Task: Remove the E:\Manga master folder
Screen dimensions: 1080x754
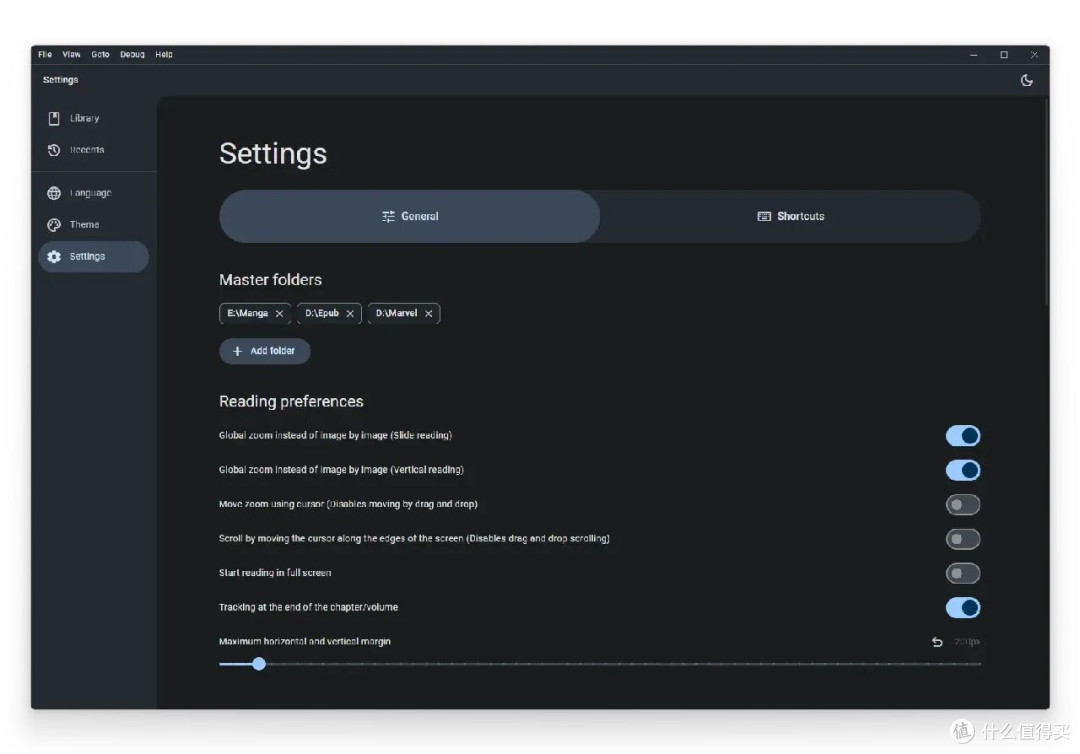Action: (x=279, y=314)
